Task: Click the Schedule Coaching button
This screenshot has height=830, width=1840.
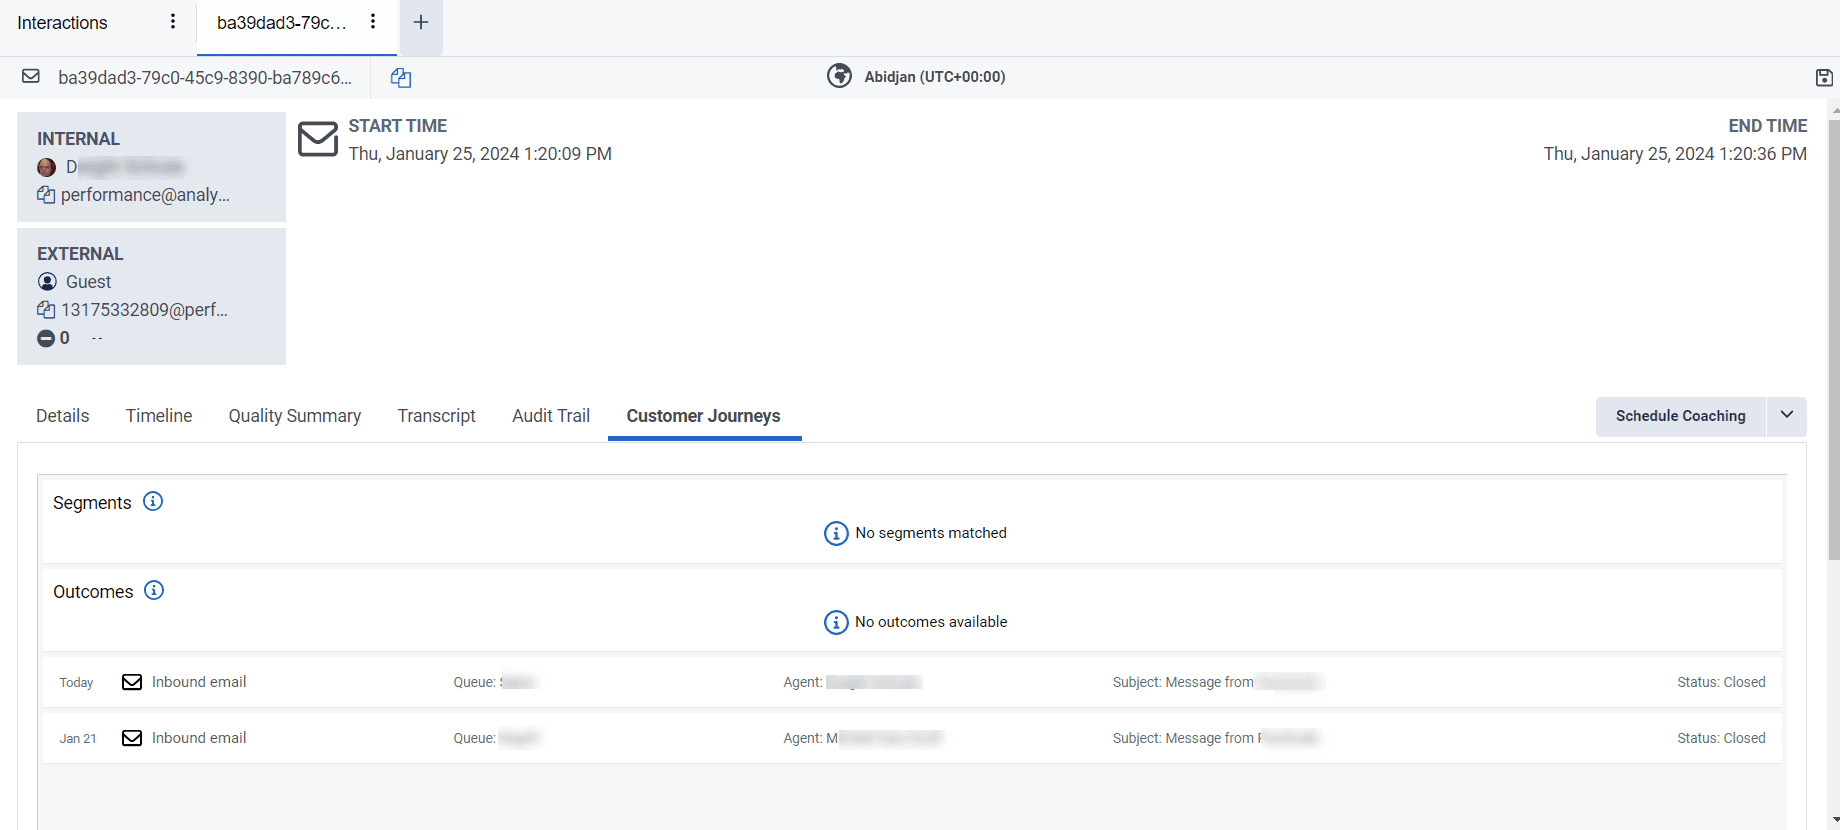Action: click(x=1680, y=416)
